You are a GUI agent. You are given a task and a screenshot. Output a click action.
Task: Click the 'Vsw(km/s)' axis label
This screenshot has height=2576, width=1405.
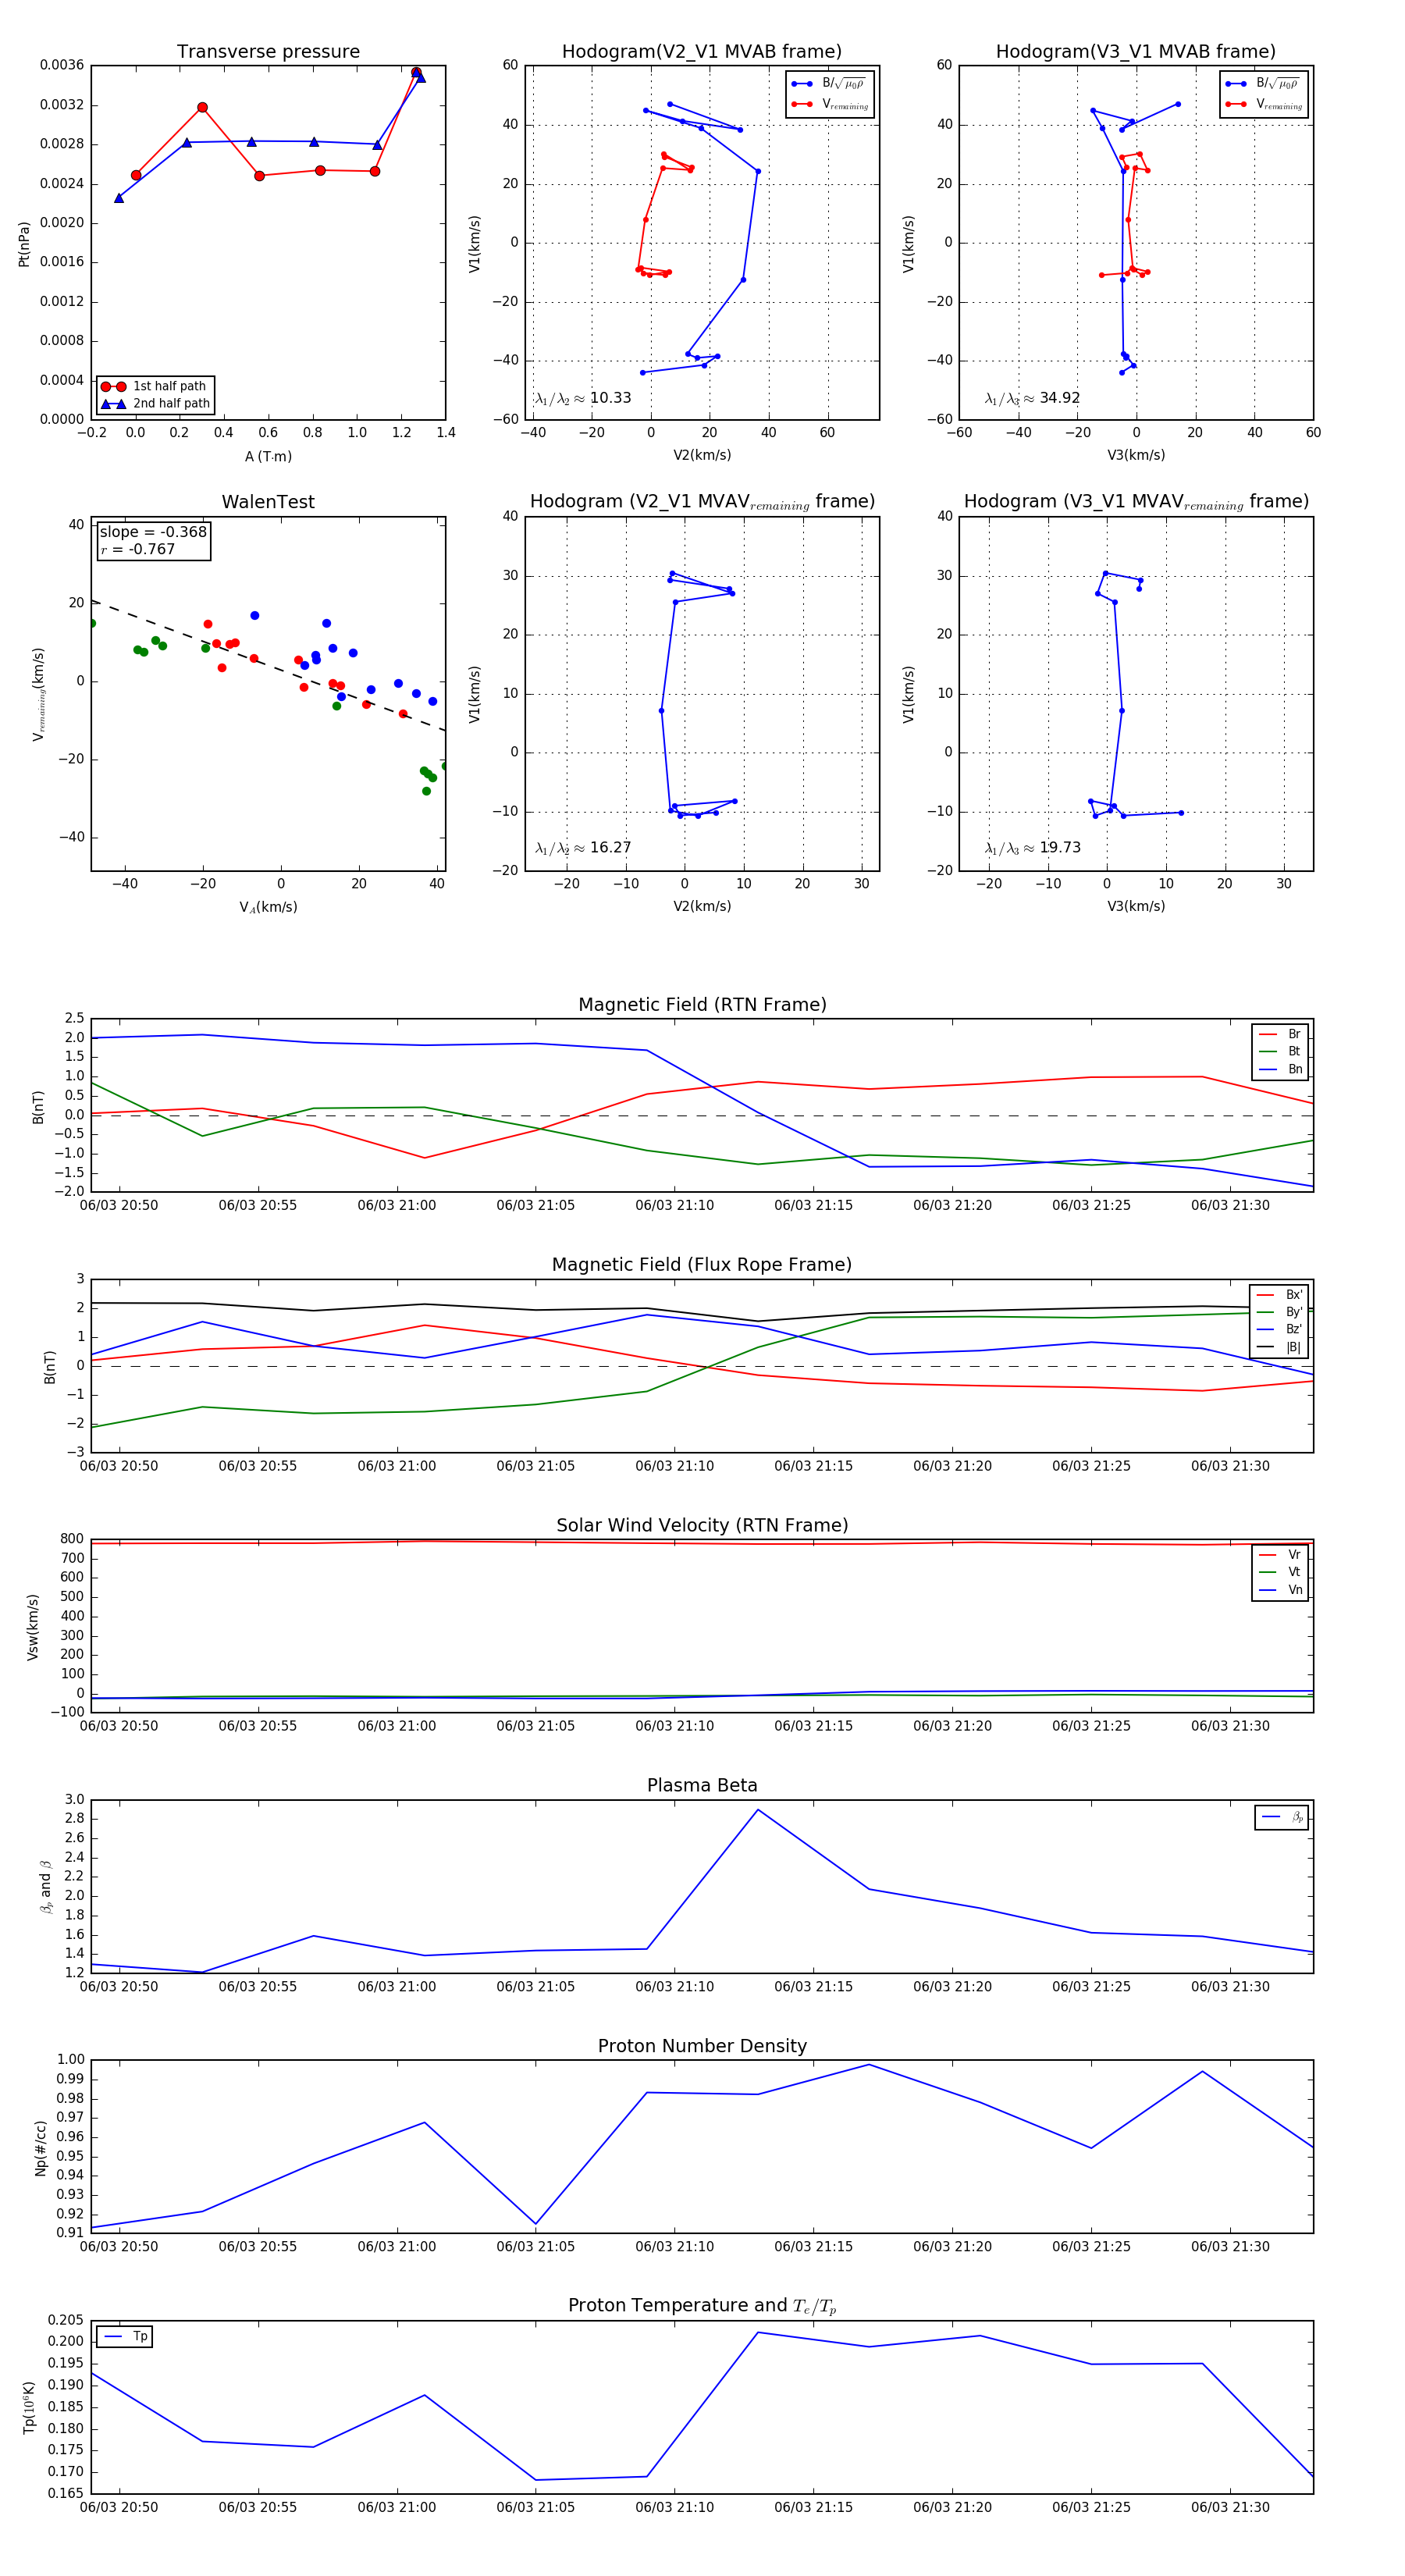pyautogui.click(x=33, y=1627)
